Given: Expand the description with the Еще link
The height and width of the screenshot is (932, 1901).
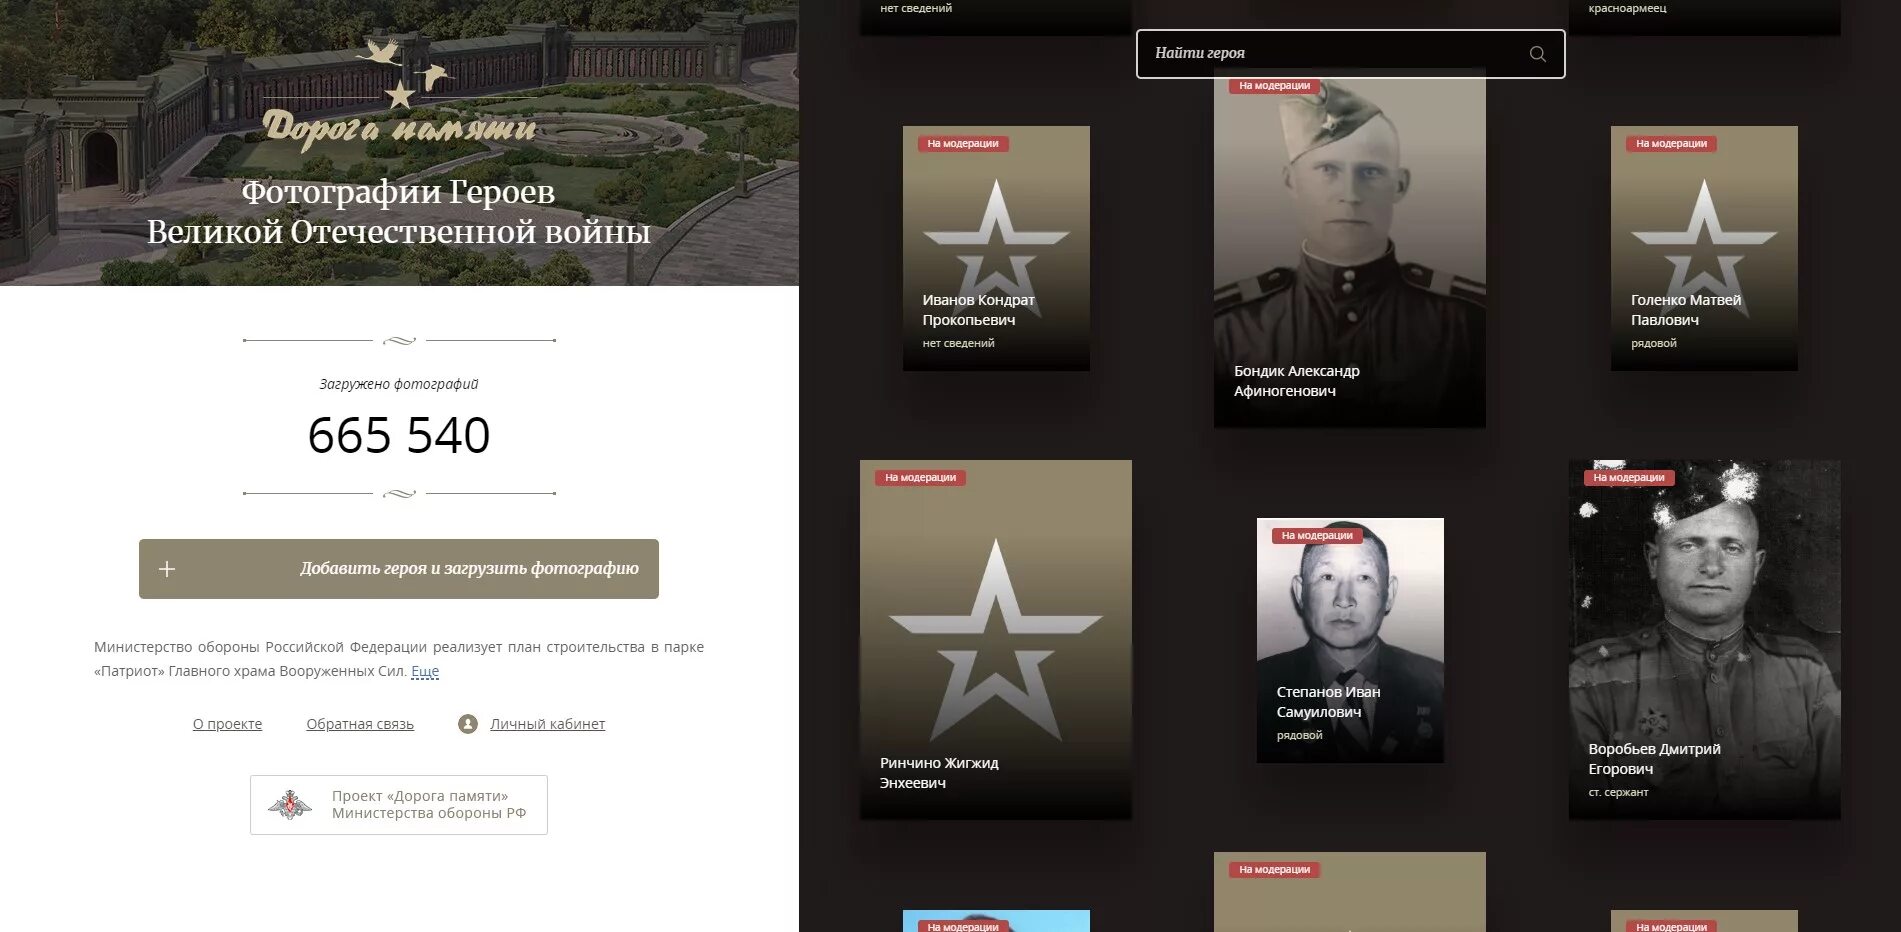Looking at the screenshot, I should (x=425, y=671).
